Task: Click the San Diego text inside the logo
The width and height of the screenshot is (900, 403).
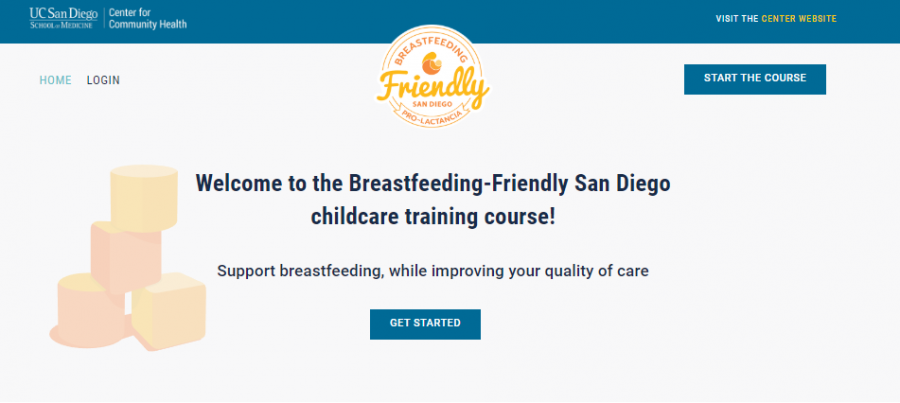Action: click(x=434, y=106)
